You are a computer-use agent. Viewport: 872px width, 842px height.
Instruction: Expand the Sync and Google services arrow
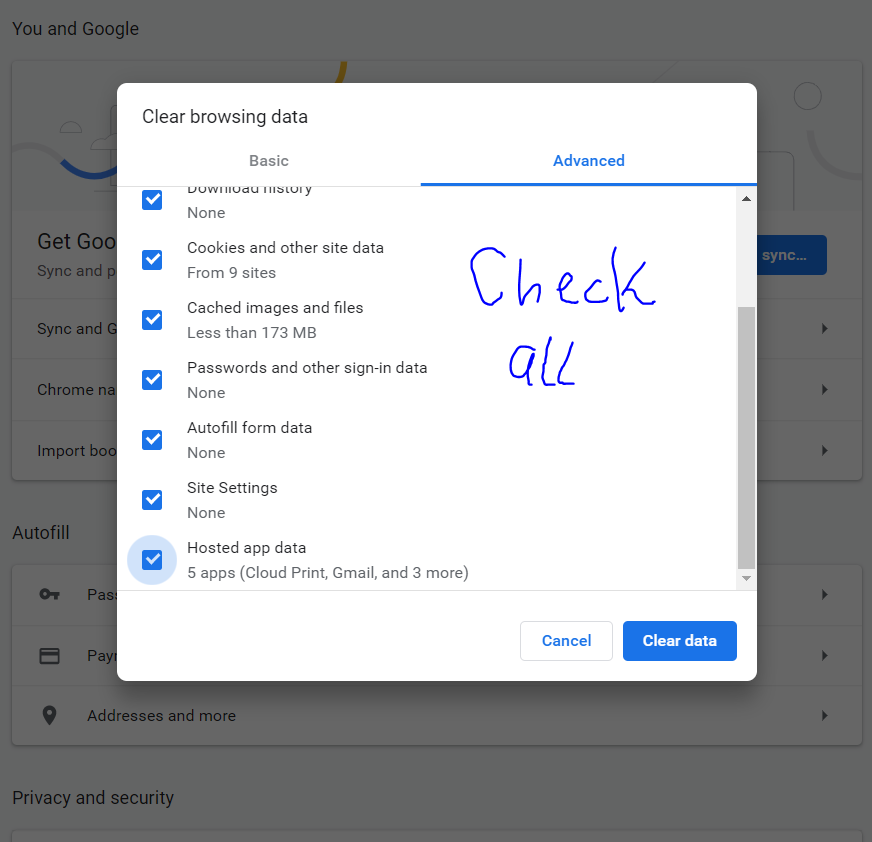[825, 329]
